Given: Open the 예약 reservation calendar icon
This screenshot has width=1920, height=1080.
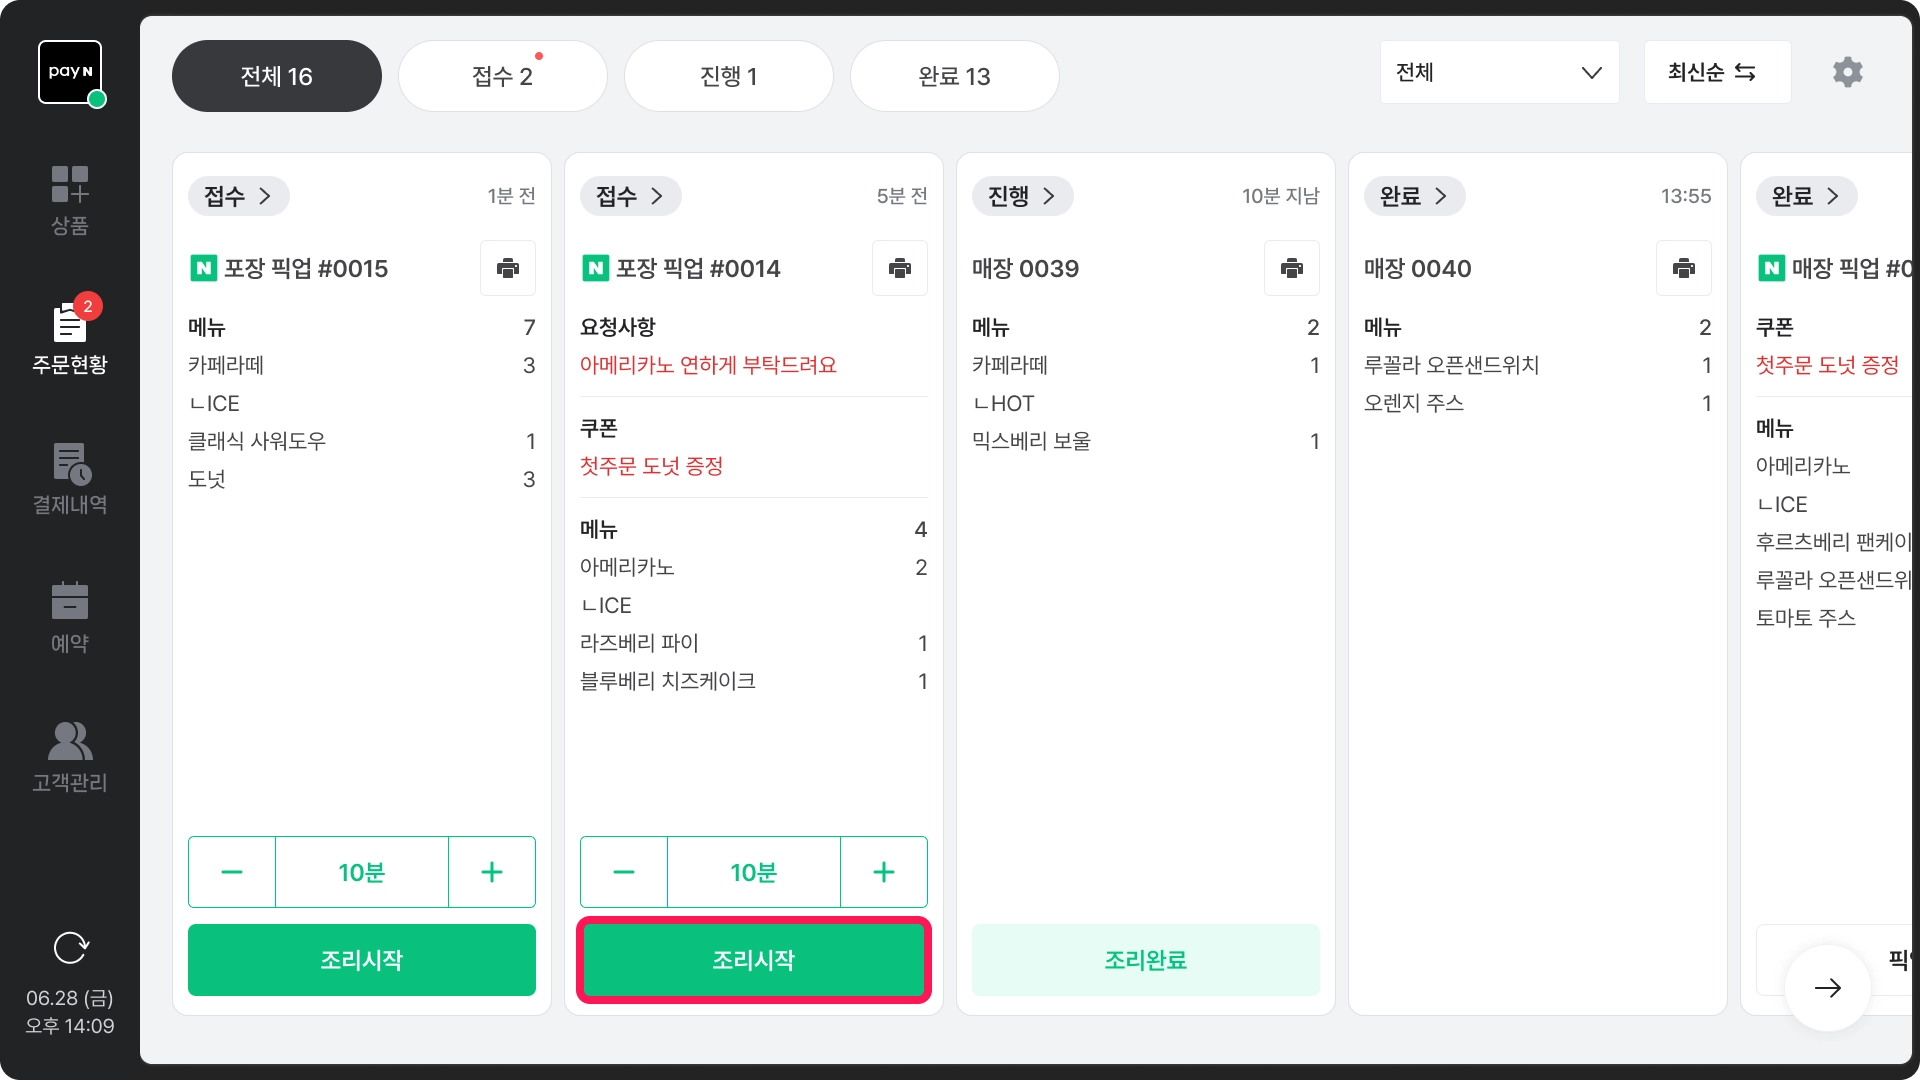Looking at the screenshot, I should point(70,617).
